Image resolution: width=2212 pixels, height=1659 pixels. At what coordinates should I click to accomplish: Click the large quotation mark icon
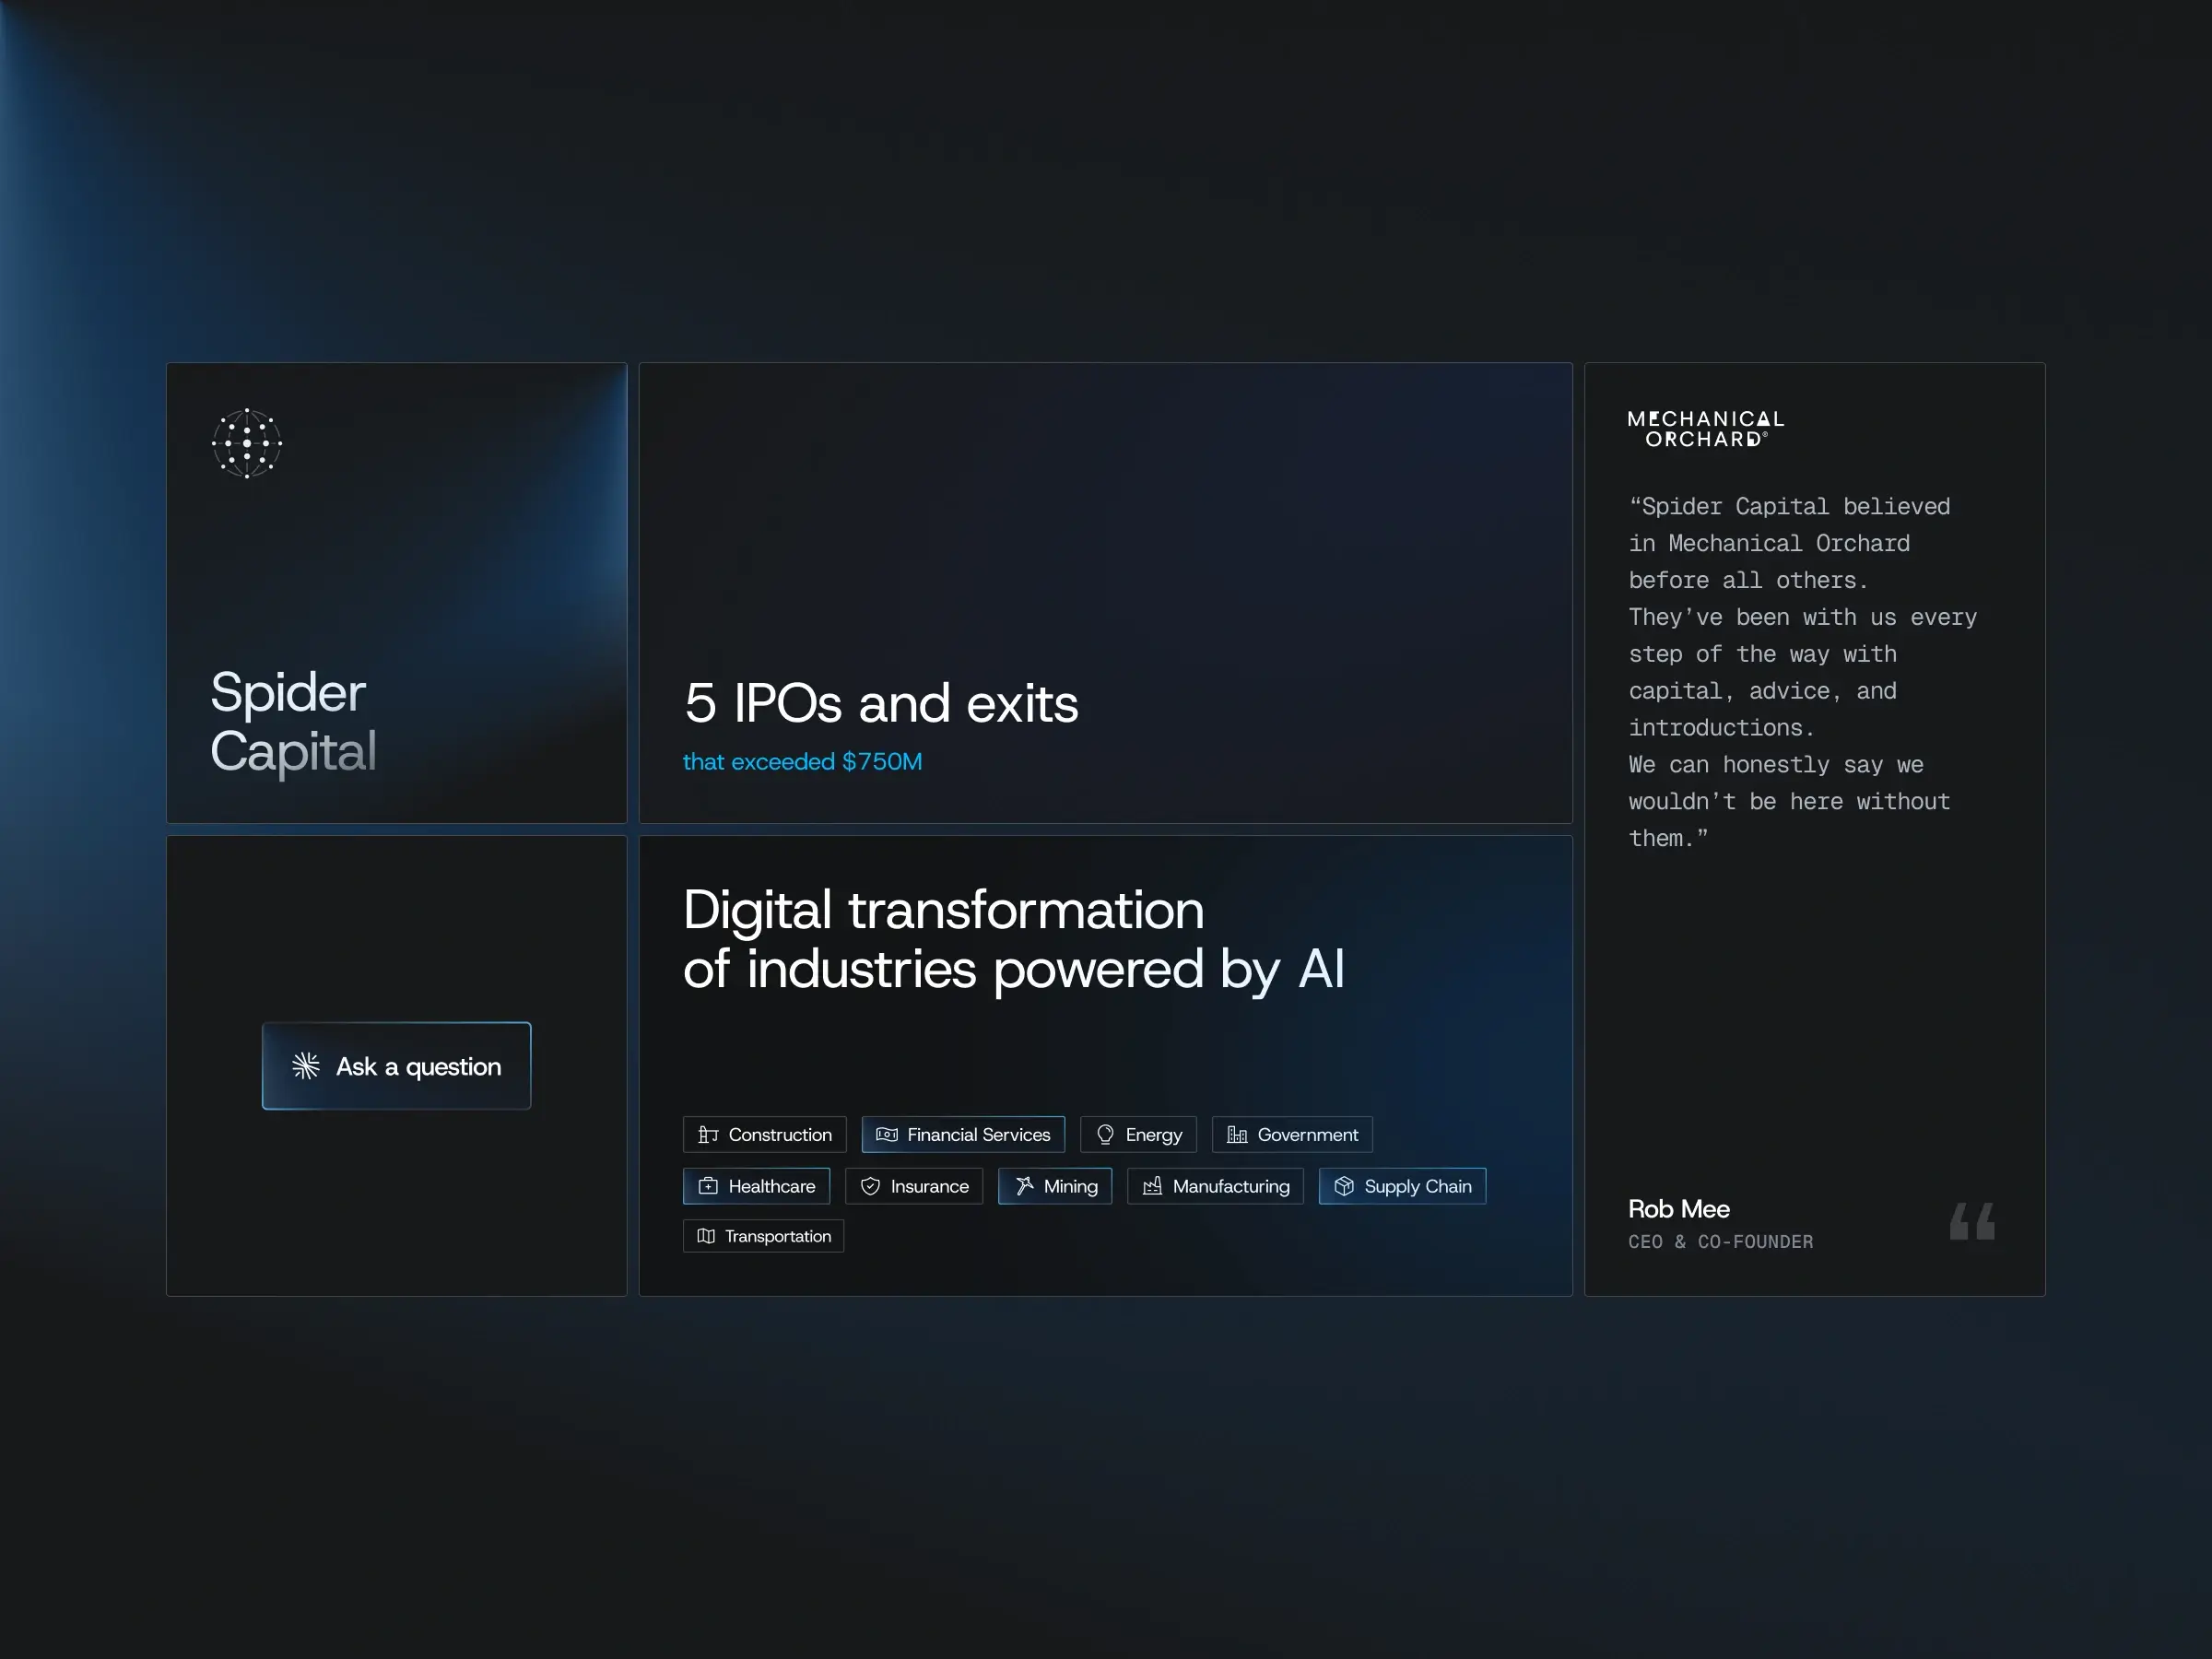[1972, 1221]
